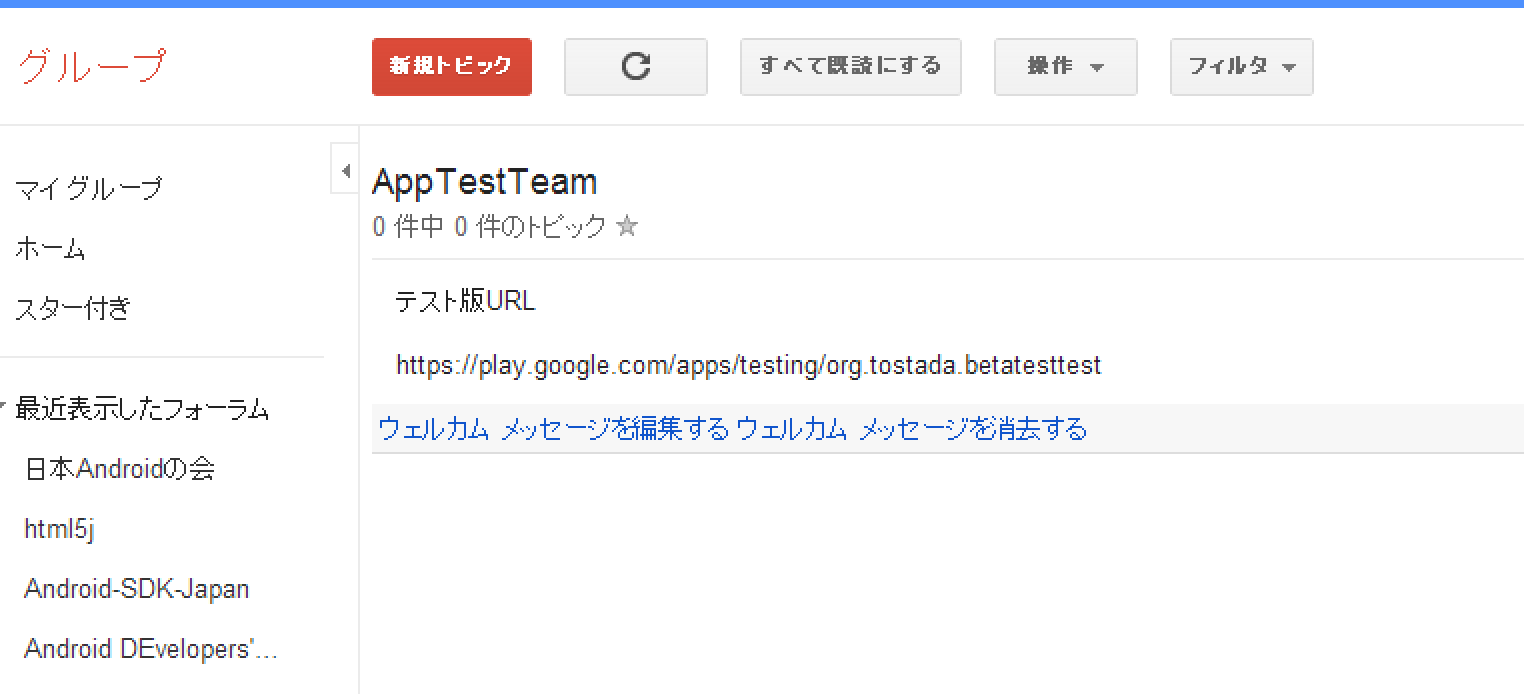Open the Play beta testing URL link
Viewport: 1524px width, 694px height.
[748, 365]
